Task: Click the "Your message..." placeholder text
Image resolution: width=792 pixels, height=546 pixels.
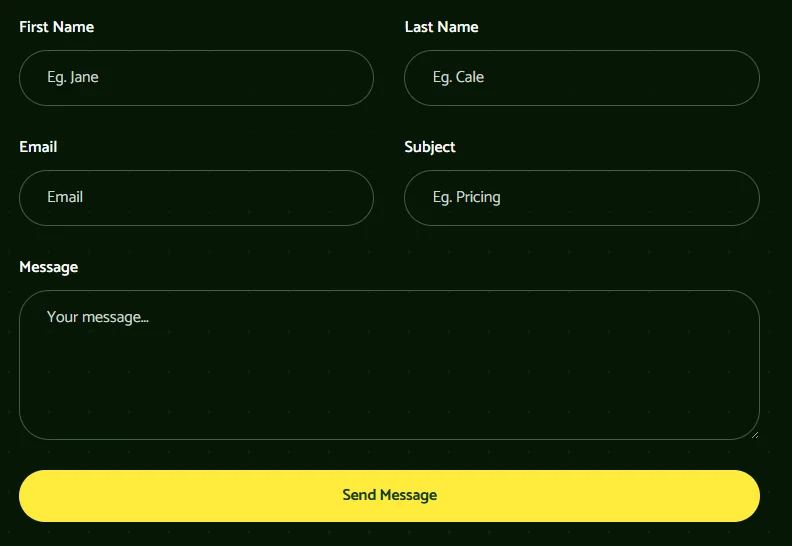Action: point(97,317)
